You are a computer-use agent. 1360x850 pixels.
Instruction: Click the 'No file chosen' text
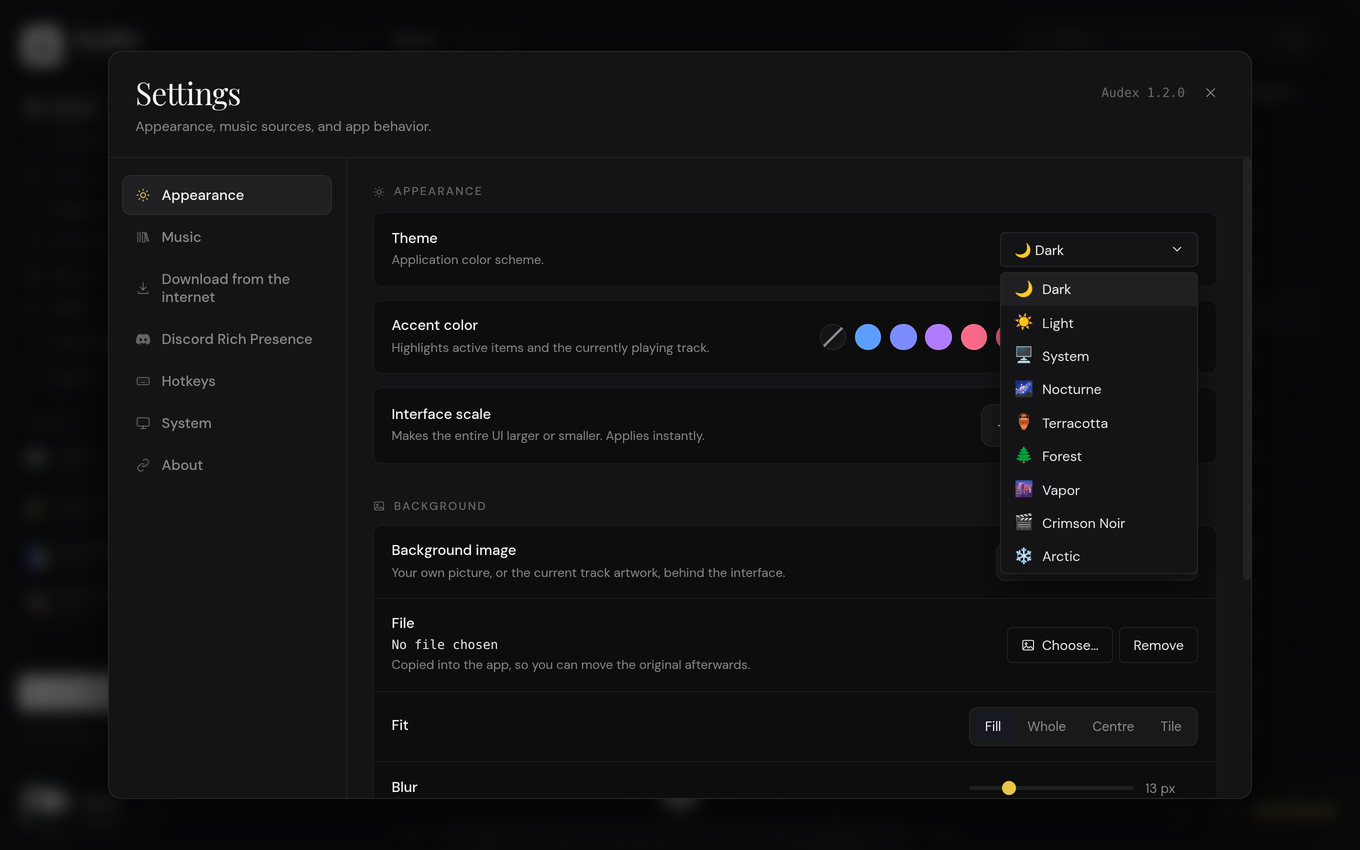click(x=445, y=645)
